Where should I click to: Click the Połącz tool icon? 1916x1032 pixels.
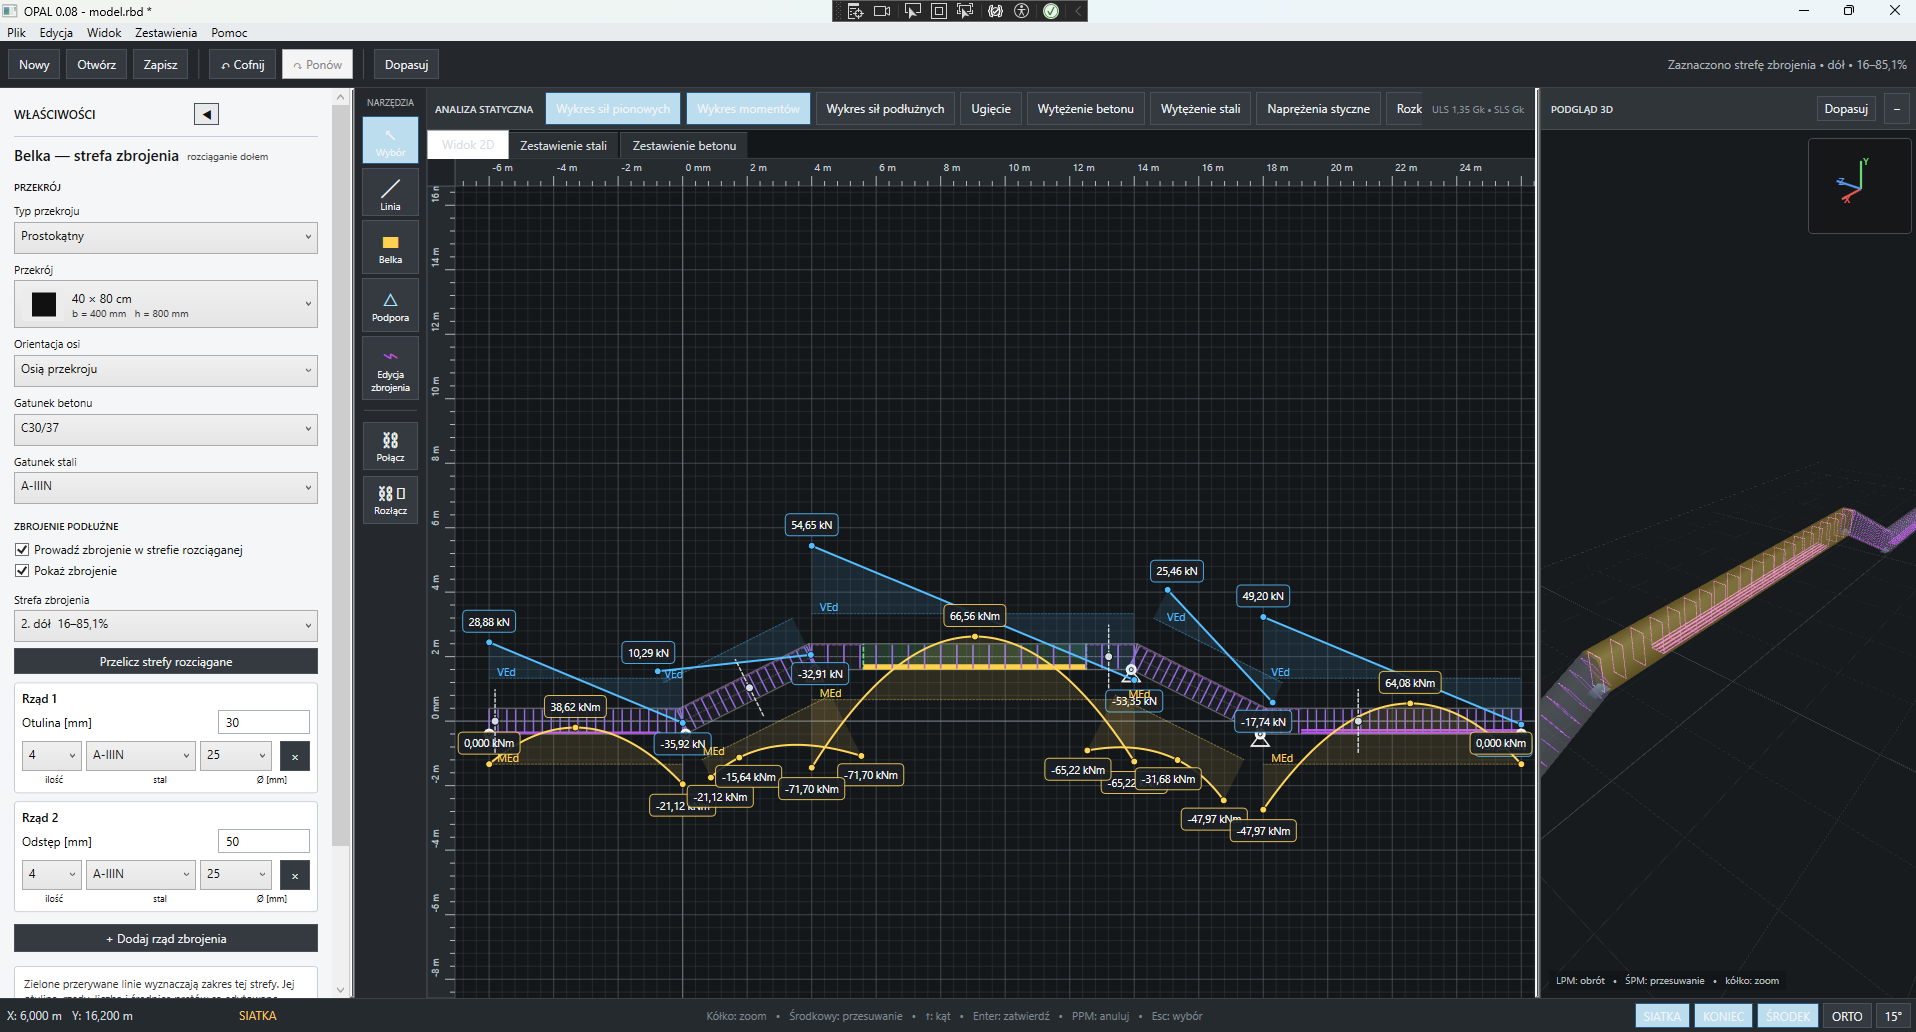[390, 446]
